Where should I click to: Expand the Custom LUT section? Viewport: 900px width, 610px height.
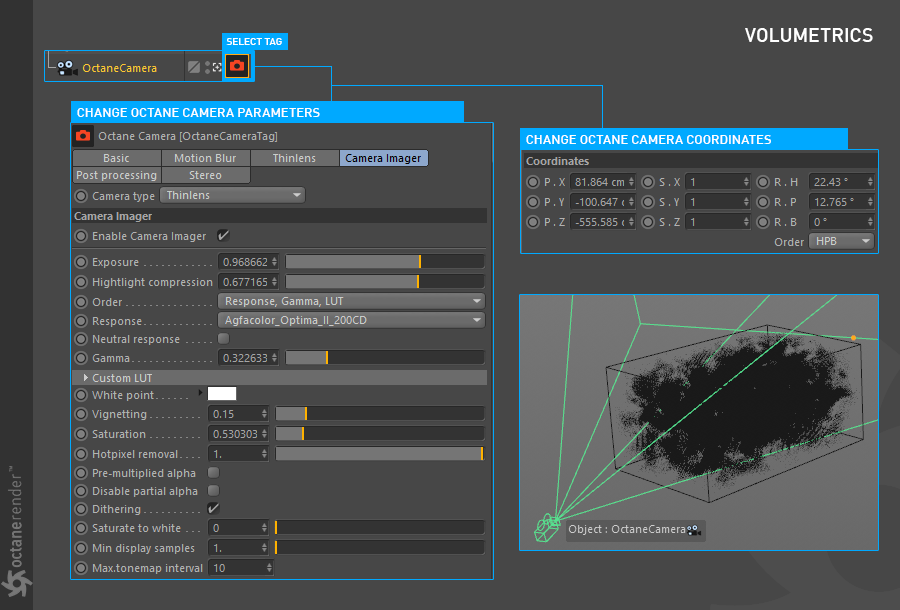coord(86,378)
